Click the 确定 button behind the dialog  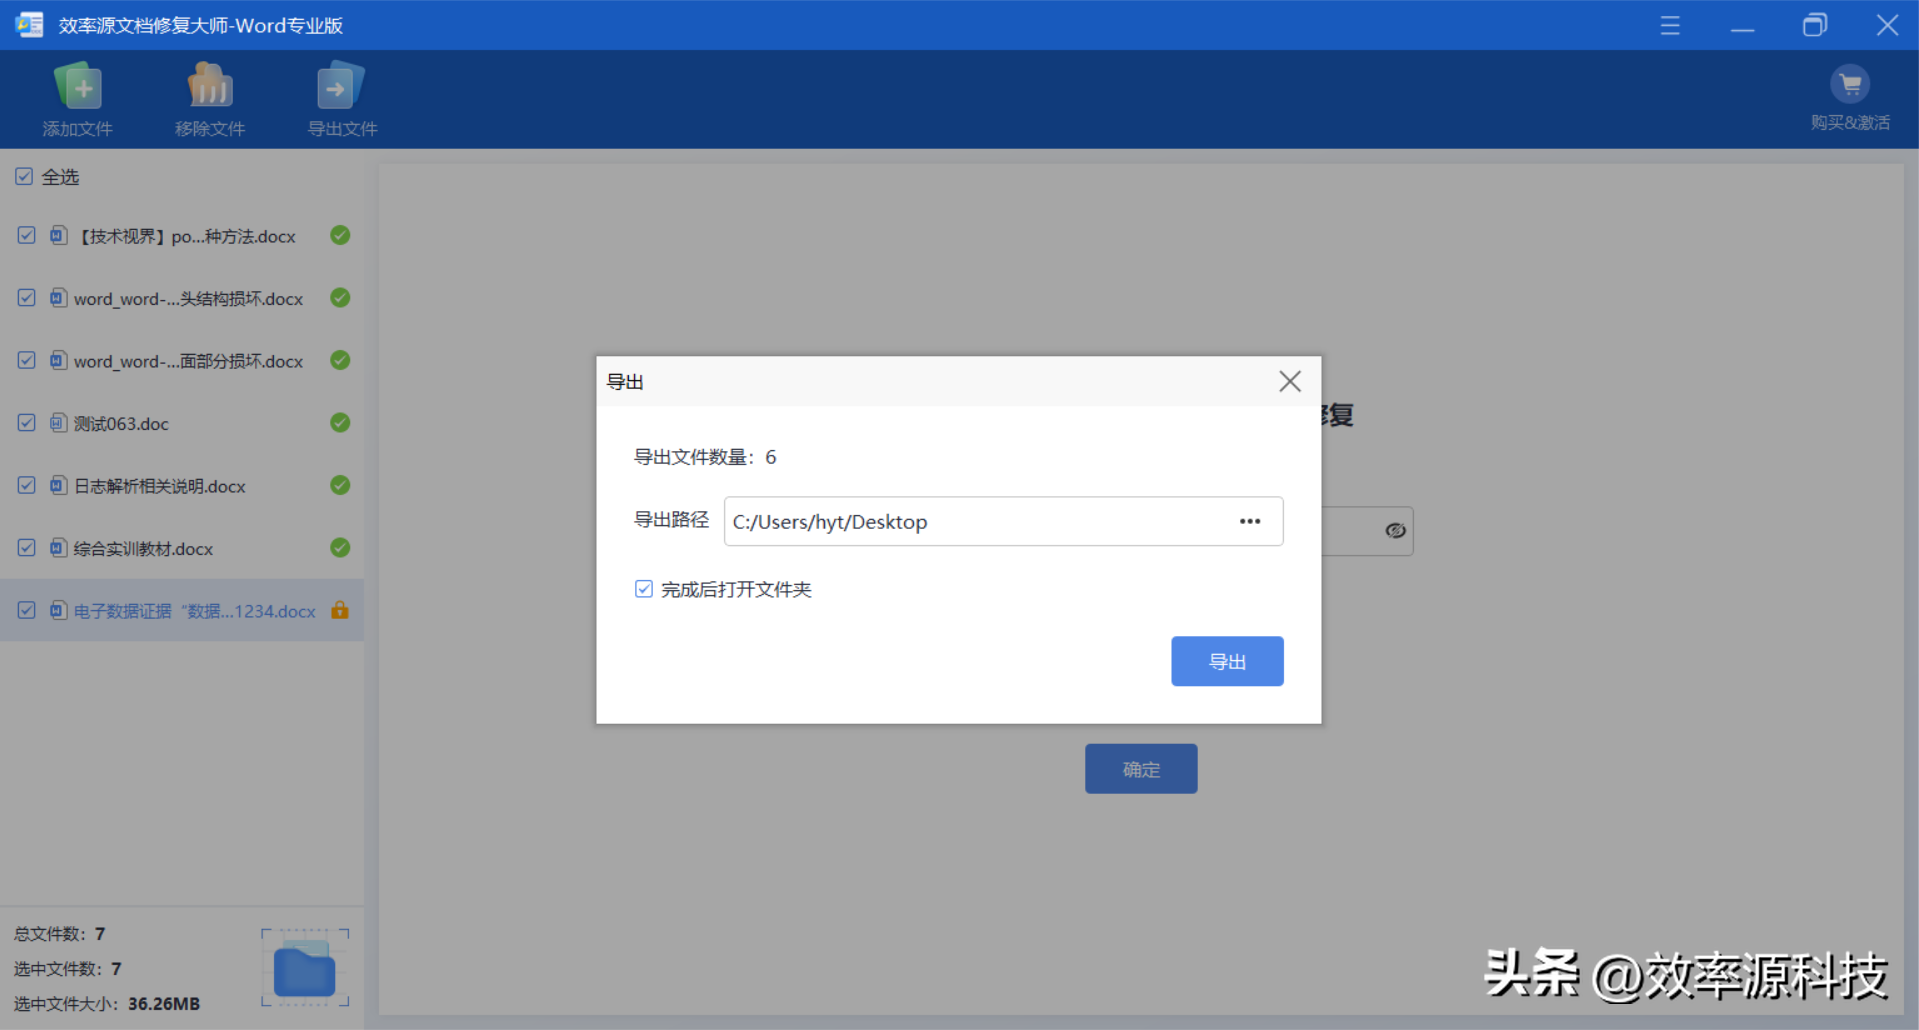coord(1141,769)
